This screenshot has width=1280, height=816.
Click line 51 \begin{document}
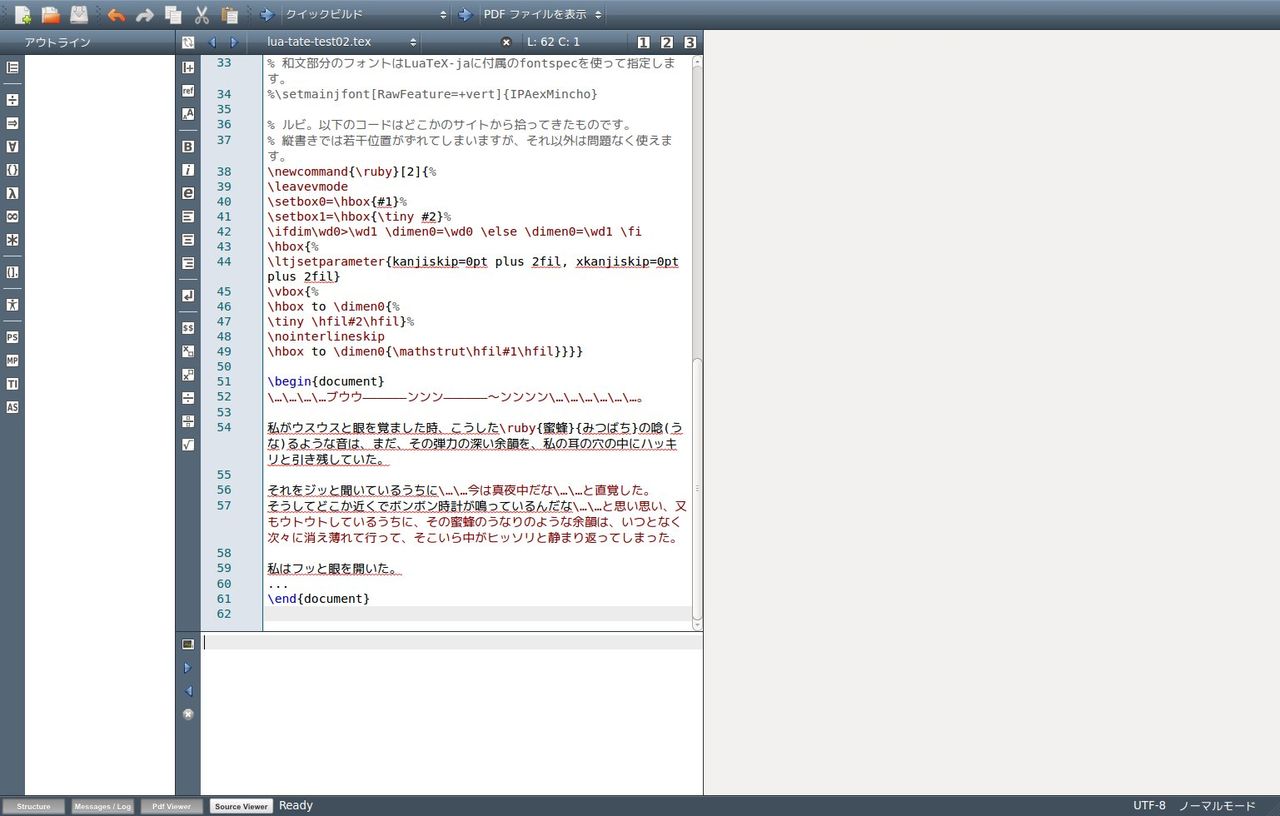325,381
